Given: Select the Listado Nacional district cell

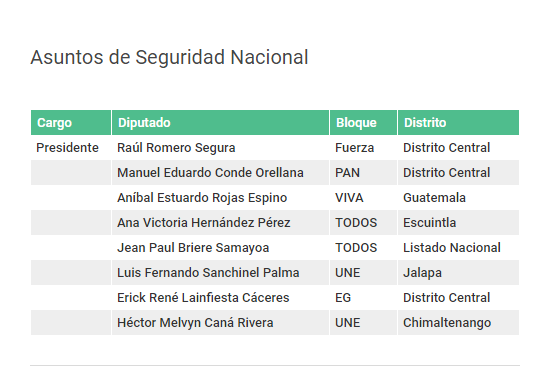Looking at the screenshot, I should (452, 248).
